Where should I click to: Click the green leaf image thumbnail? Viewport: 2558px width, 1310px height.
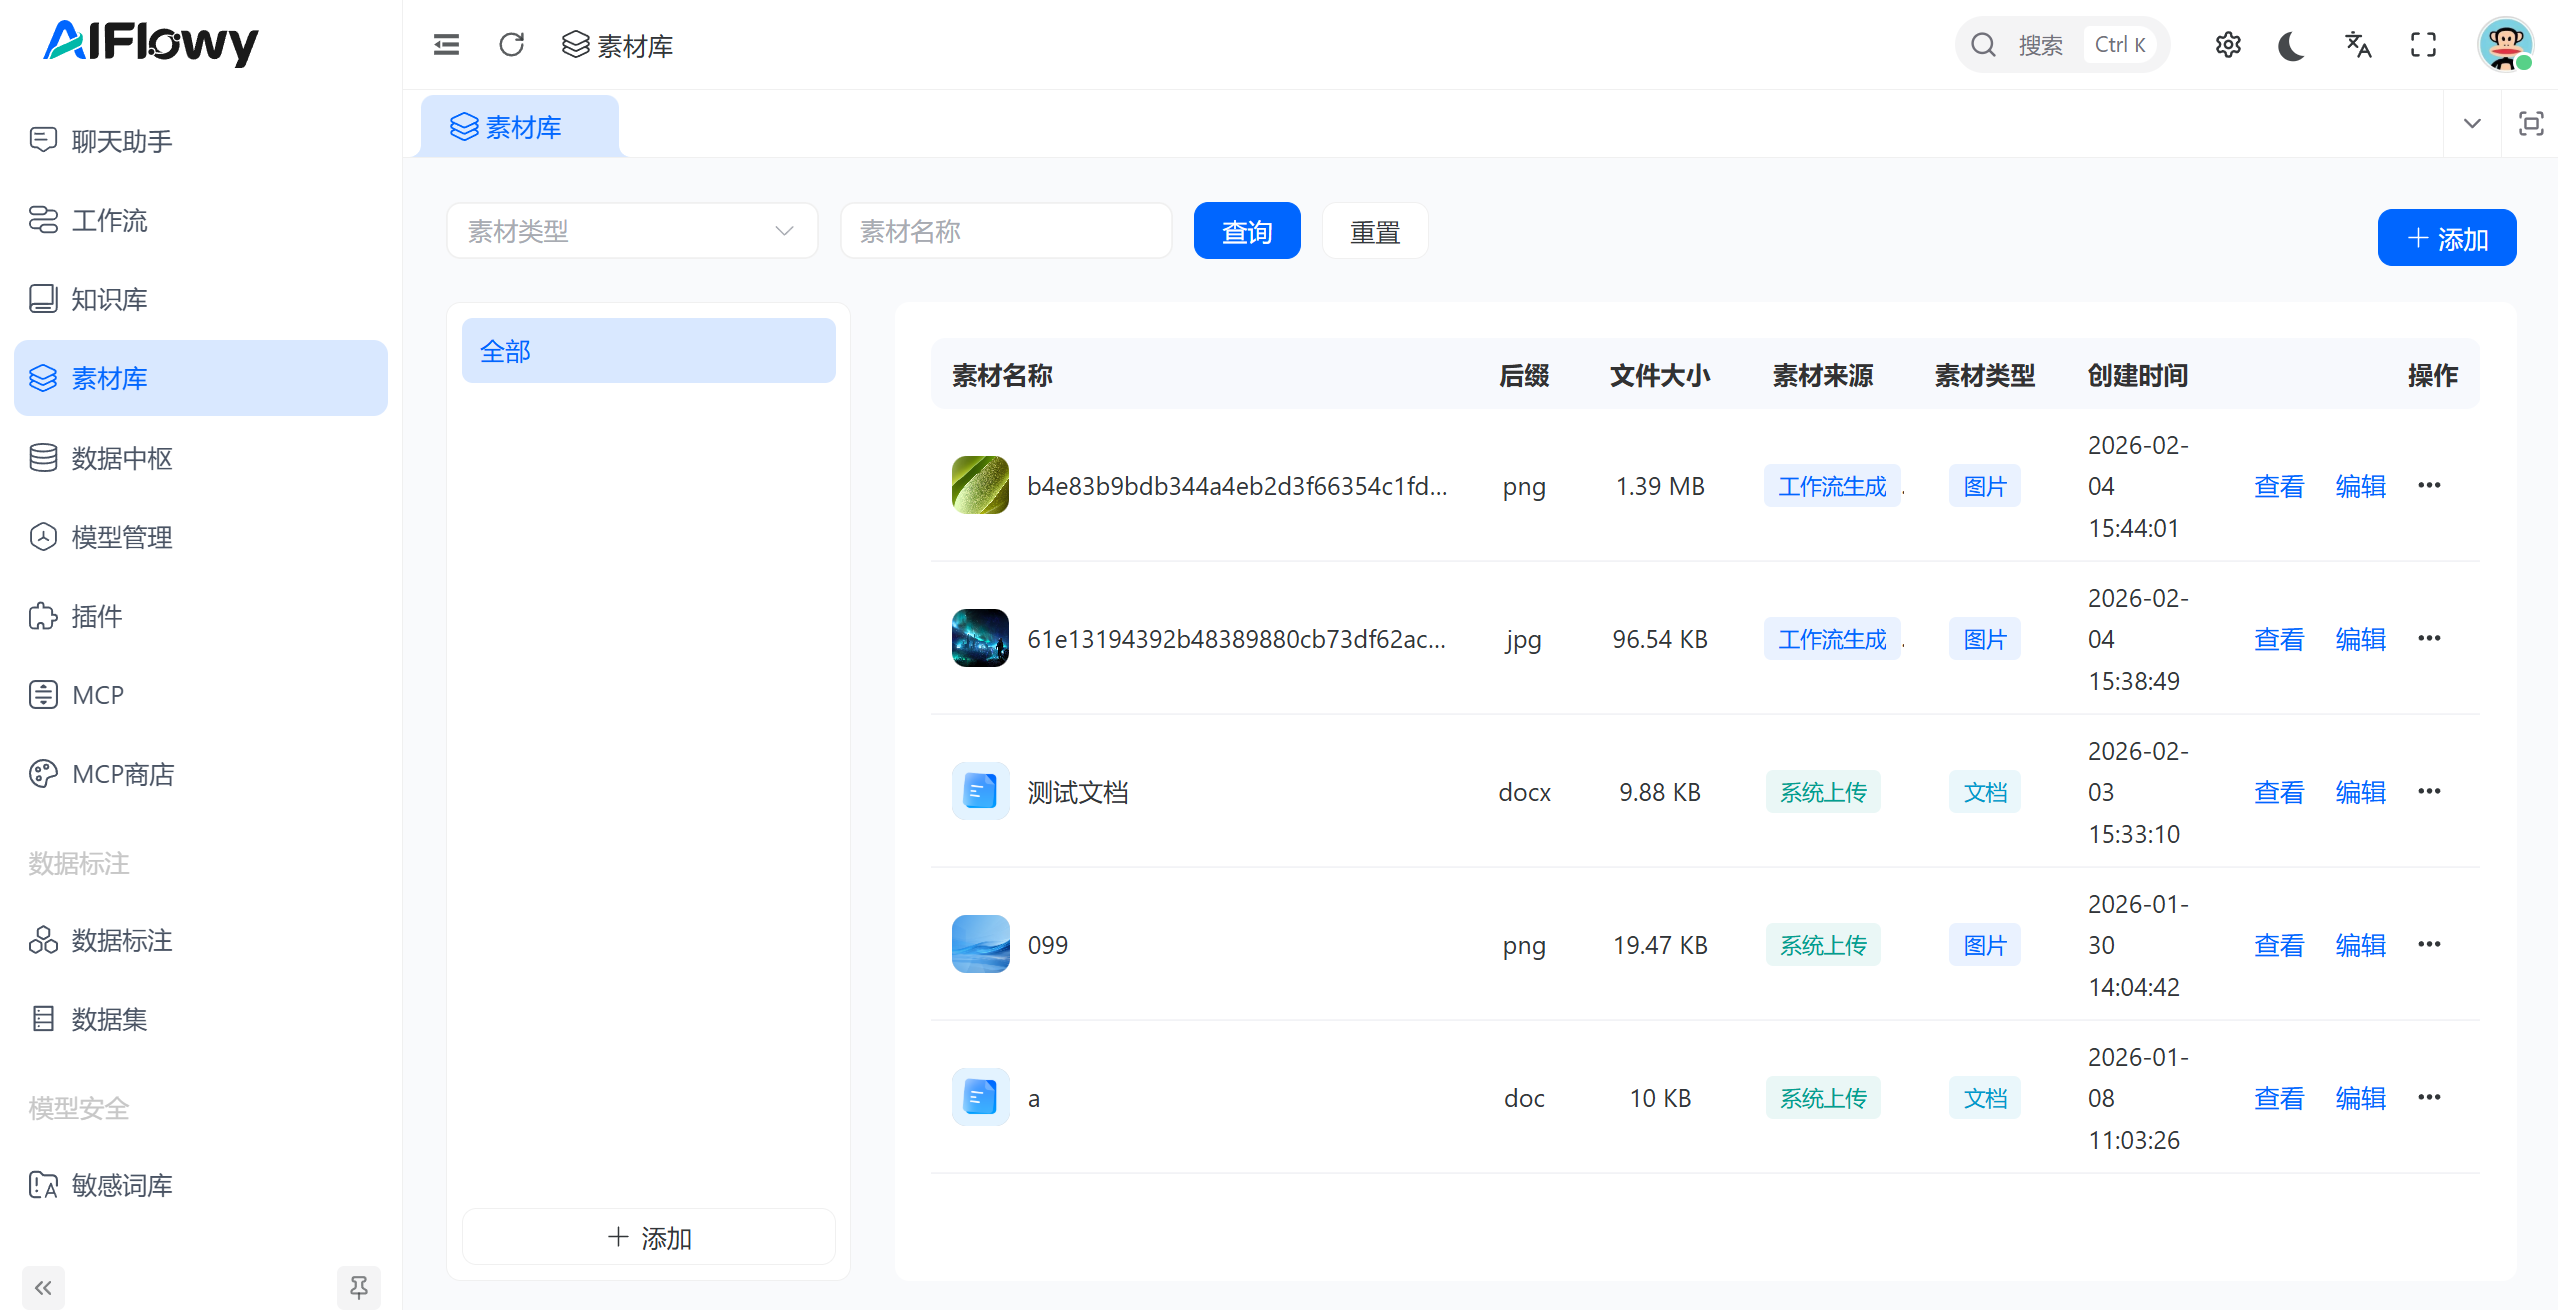979,485
